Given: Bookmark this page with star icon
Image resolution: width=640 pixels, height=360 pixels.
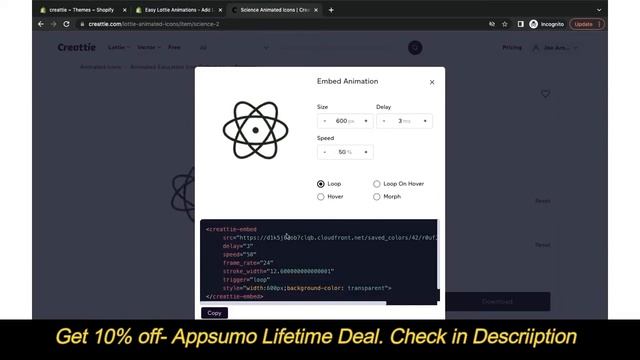Looking at the screenshot, I should point(505,24).
